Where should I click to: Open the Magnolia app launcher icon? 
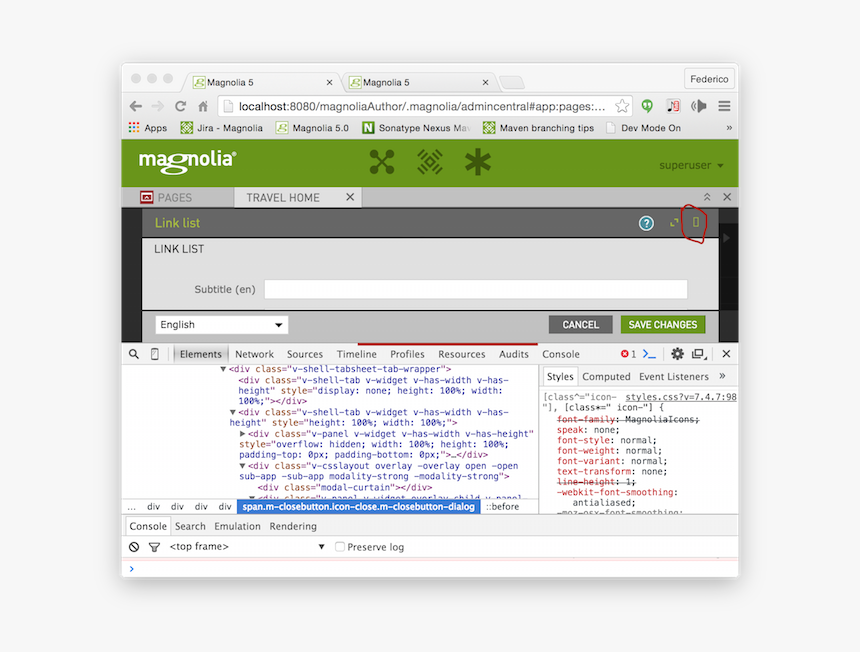(382, 162)
